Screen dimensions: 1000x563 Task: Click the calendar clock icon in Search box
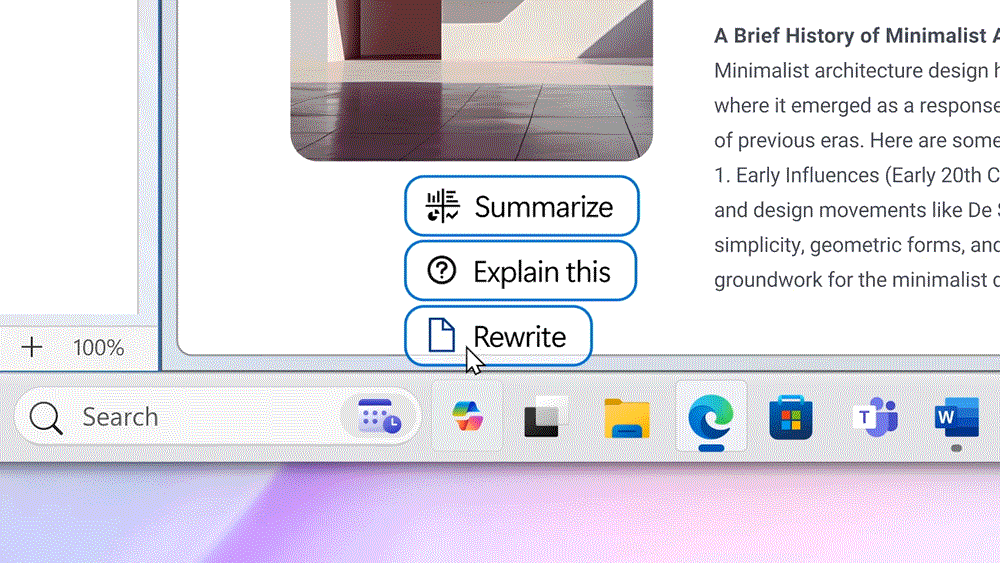coord(379,417)
